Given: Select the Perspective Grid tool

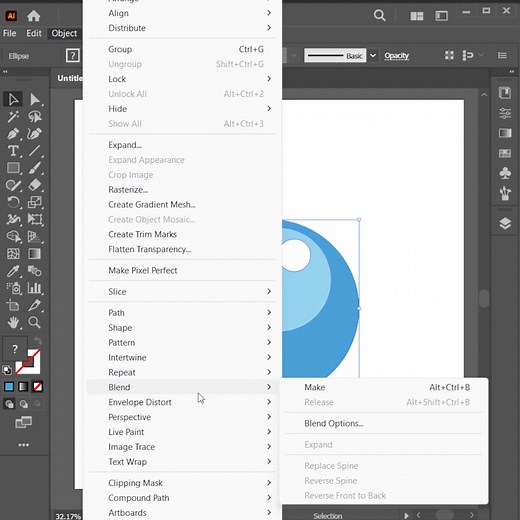Looking at the screenshot, I should pos(34,237).
